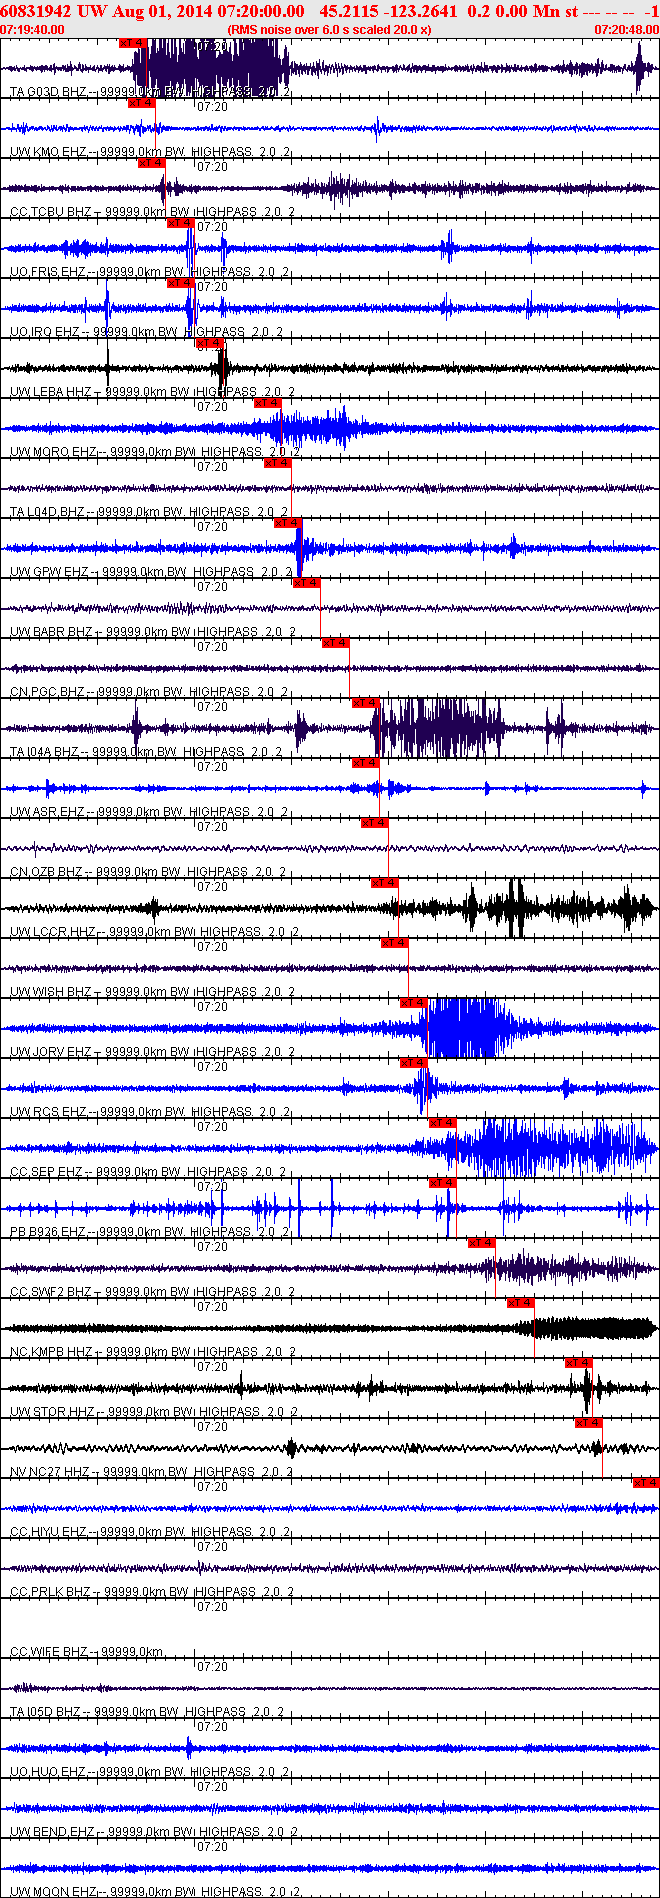The image size is (660, 1898).
Task: Select station label TA L04D BHZ
Action: [48, 512]
